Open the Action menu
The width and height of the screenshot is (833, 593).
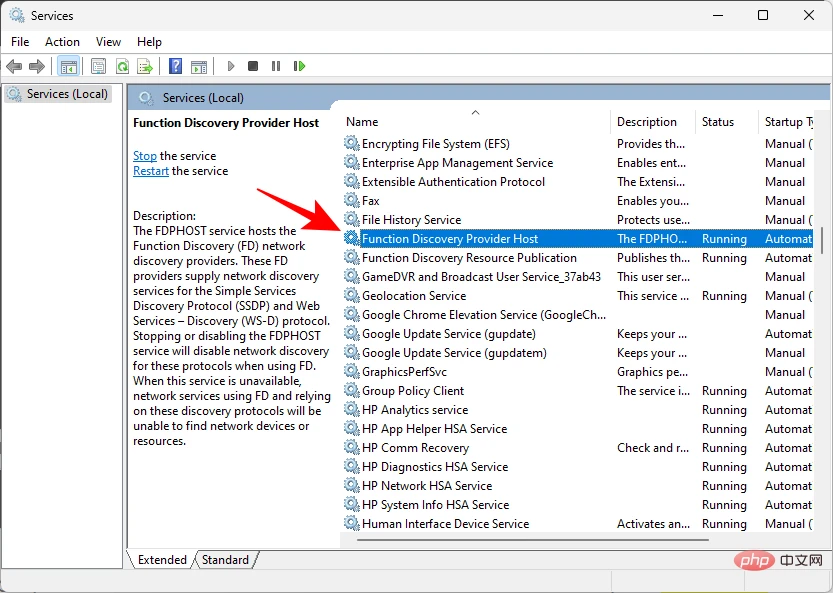click(62, 41)
